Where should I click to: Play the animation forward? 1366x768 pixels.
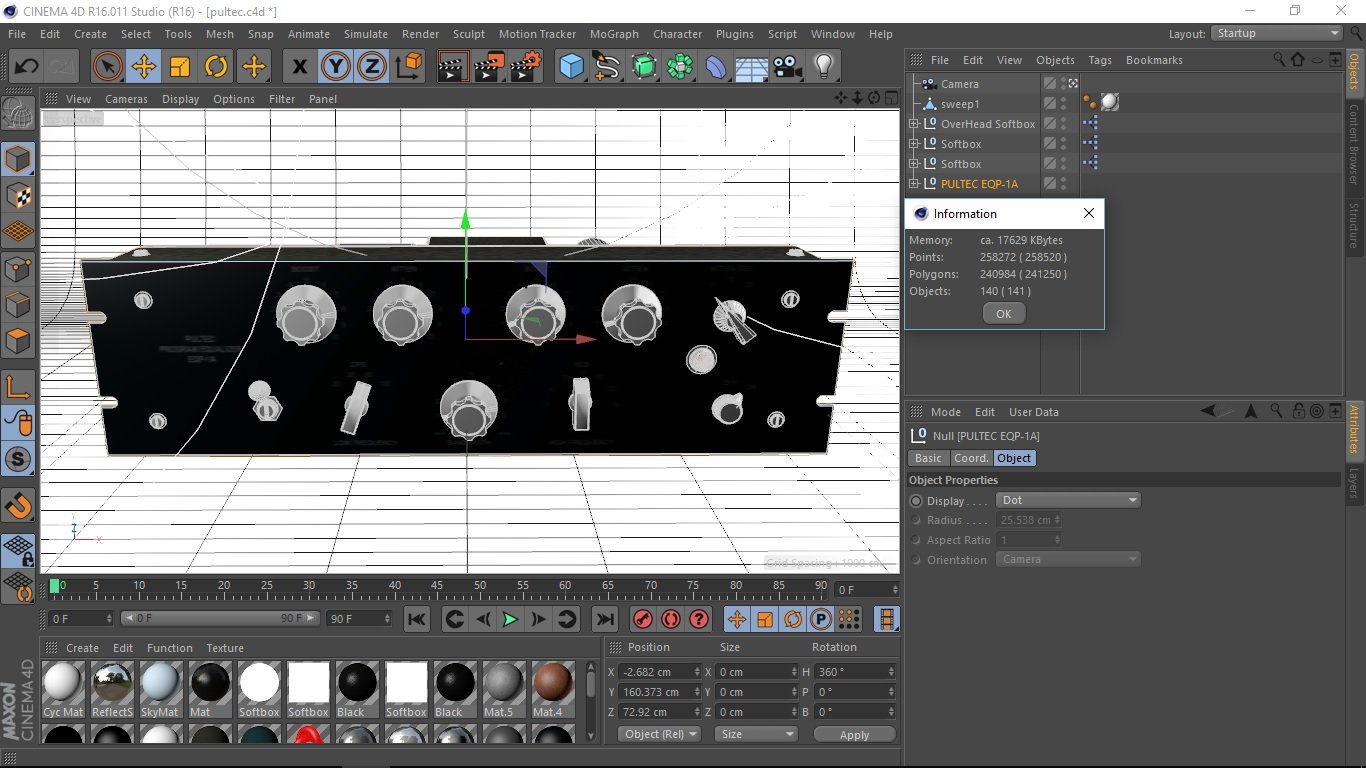point(510,619)
